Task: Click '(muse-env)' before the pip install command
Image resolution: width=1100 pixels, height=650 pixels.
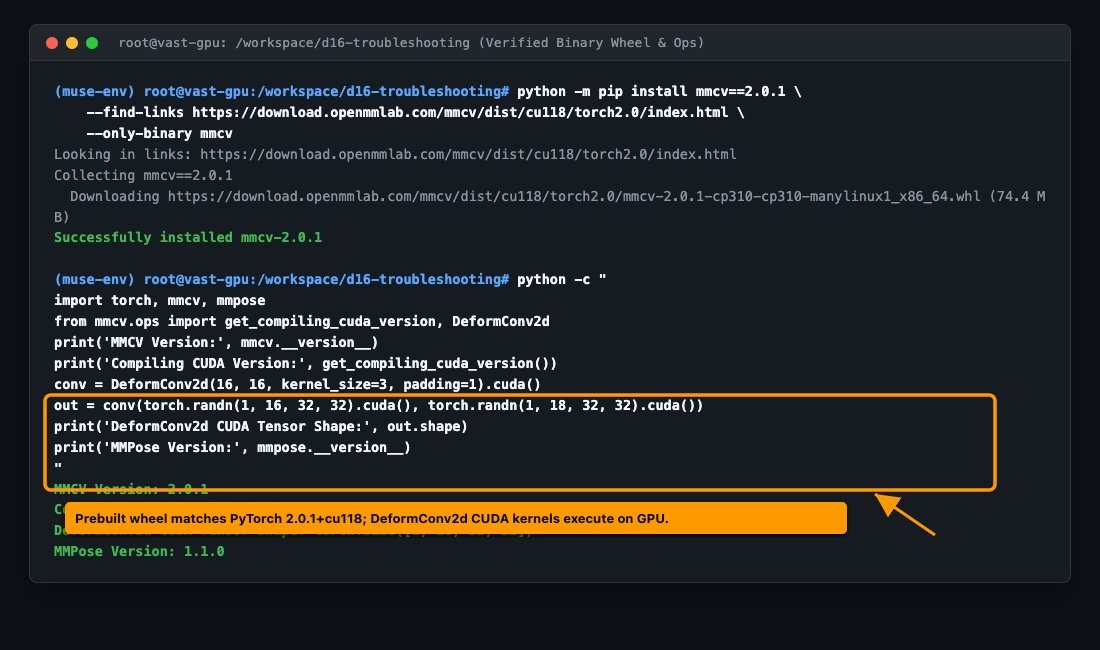Action: coord(94,91)
